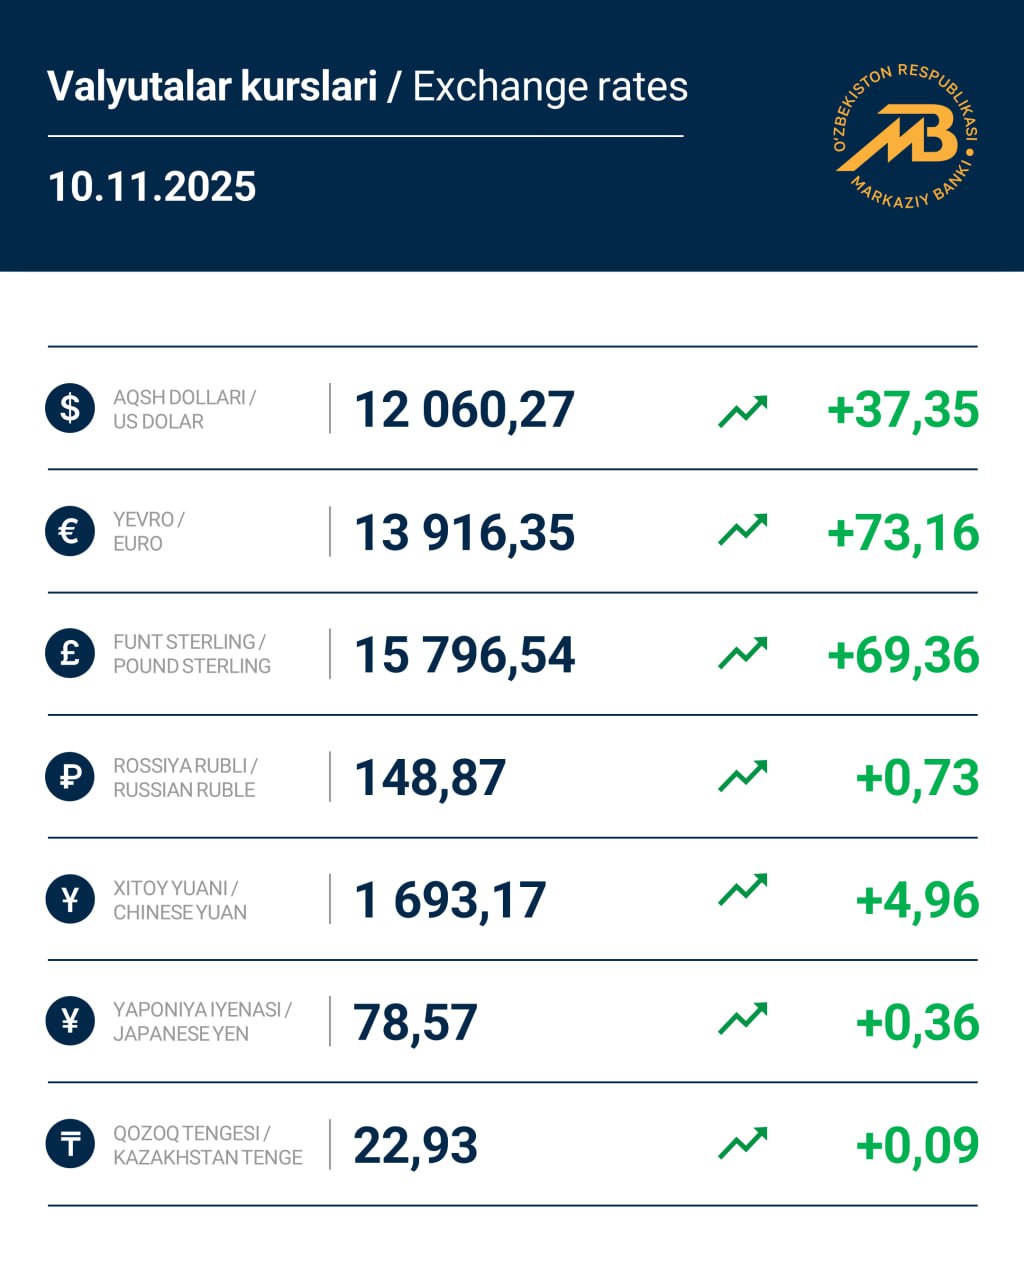Click the date 10.11.2025
Screen dimensions: 1024x1280
[152, 187]
